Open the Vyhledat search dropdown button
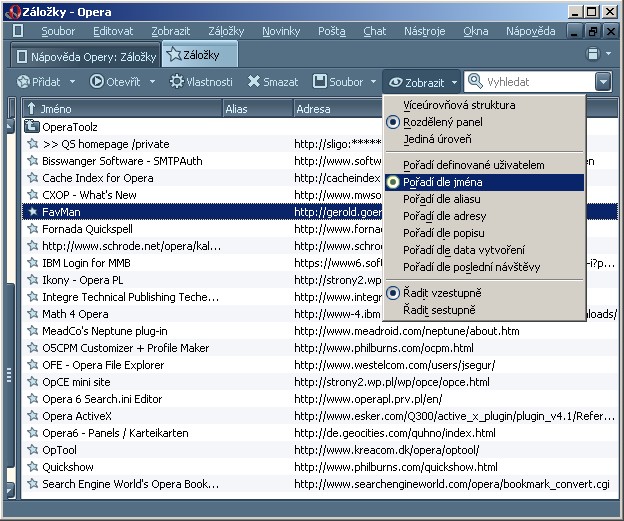The width and height of the screenshot is (624, 521). pyautogui.click(x=603, y=82)
